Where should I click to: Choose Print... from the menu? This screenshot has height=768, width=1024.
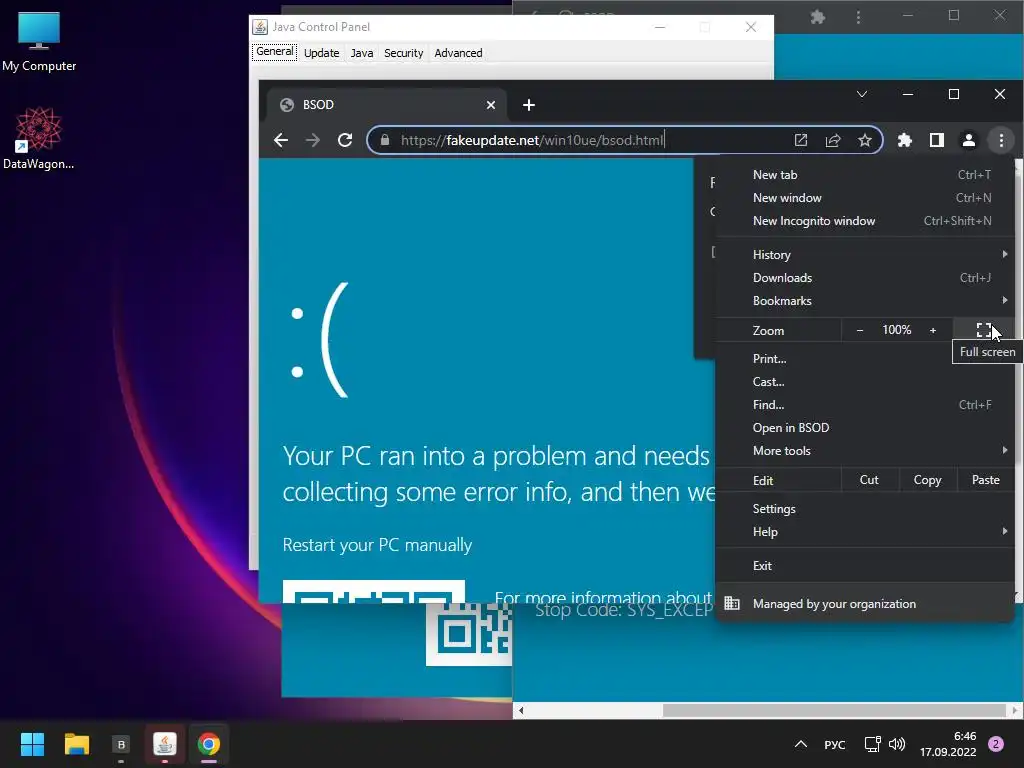click(x=865, y=359)
